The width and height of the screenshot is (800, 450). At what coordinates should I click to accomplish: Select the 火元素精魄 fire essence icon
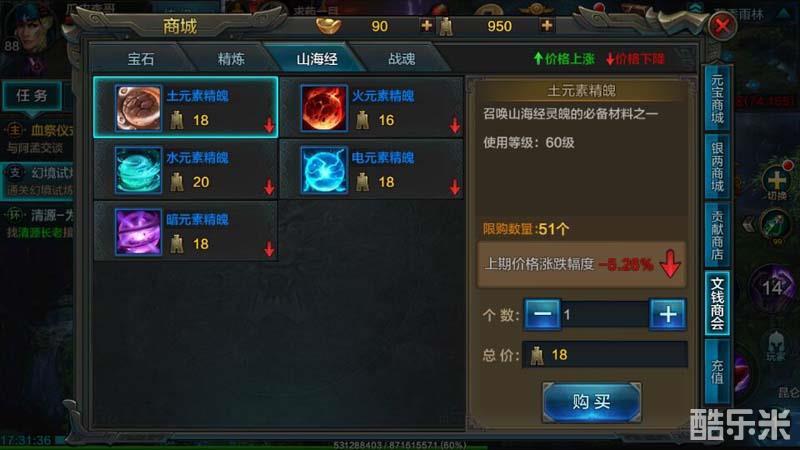(323, 108)
